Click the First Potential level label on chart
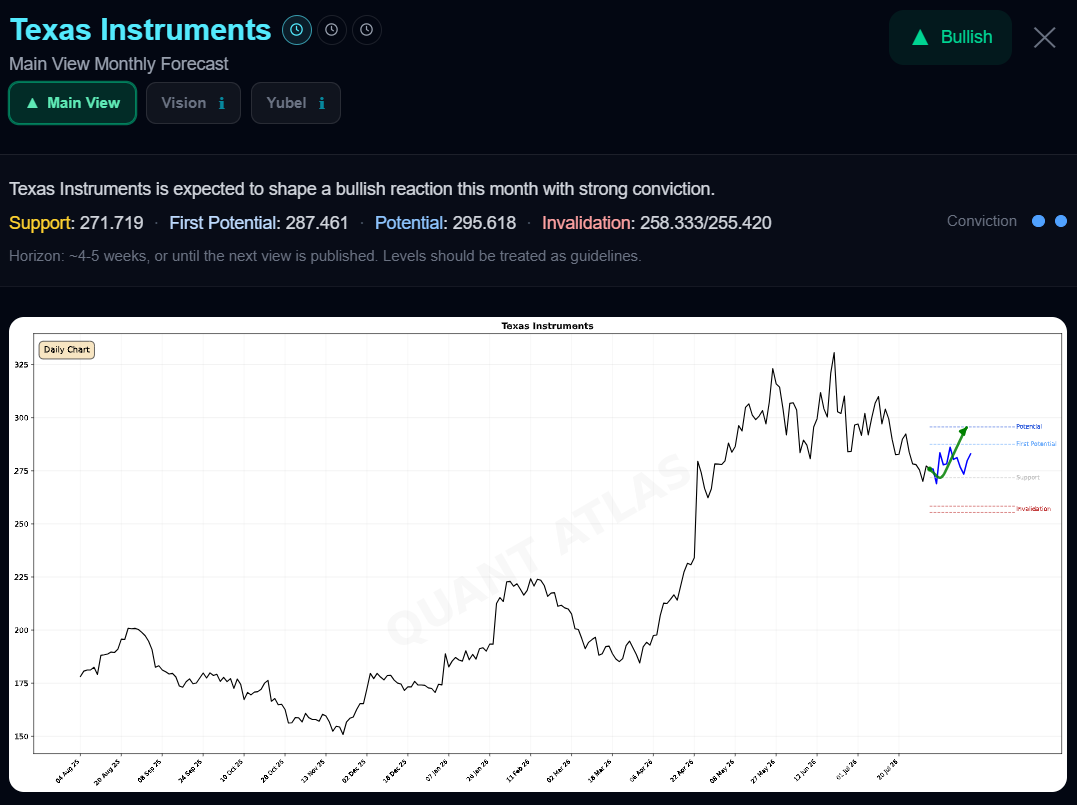The height and width of the screenshot is (805, 1077). click(x=1036, y=444)
